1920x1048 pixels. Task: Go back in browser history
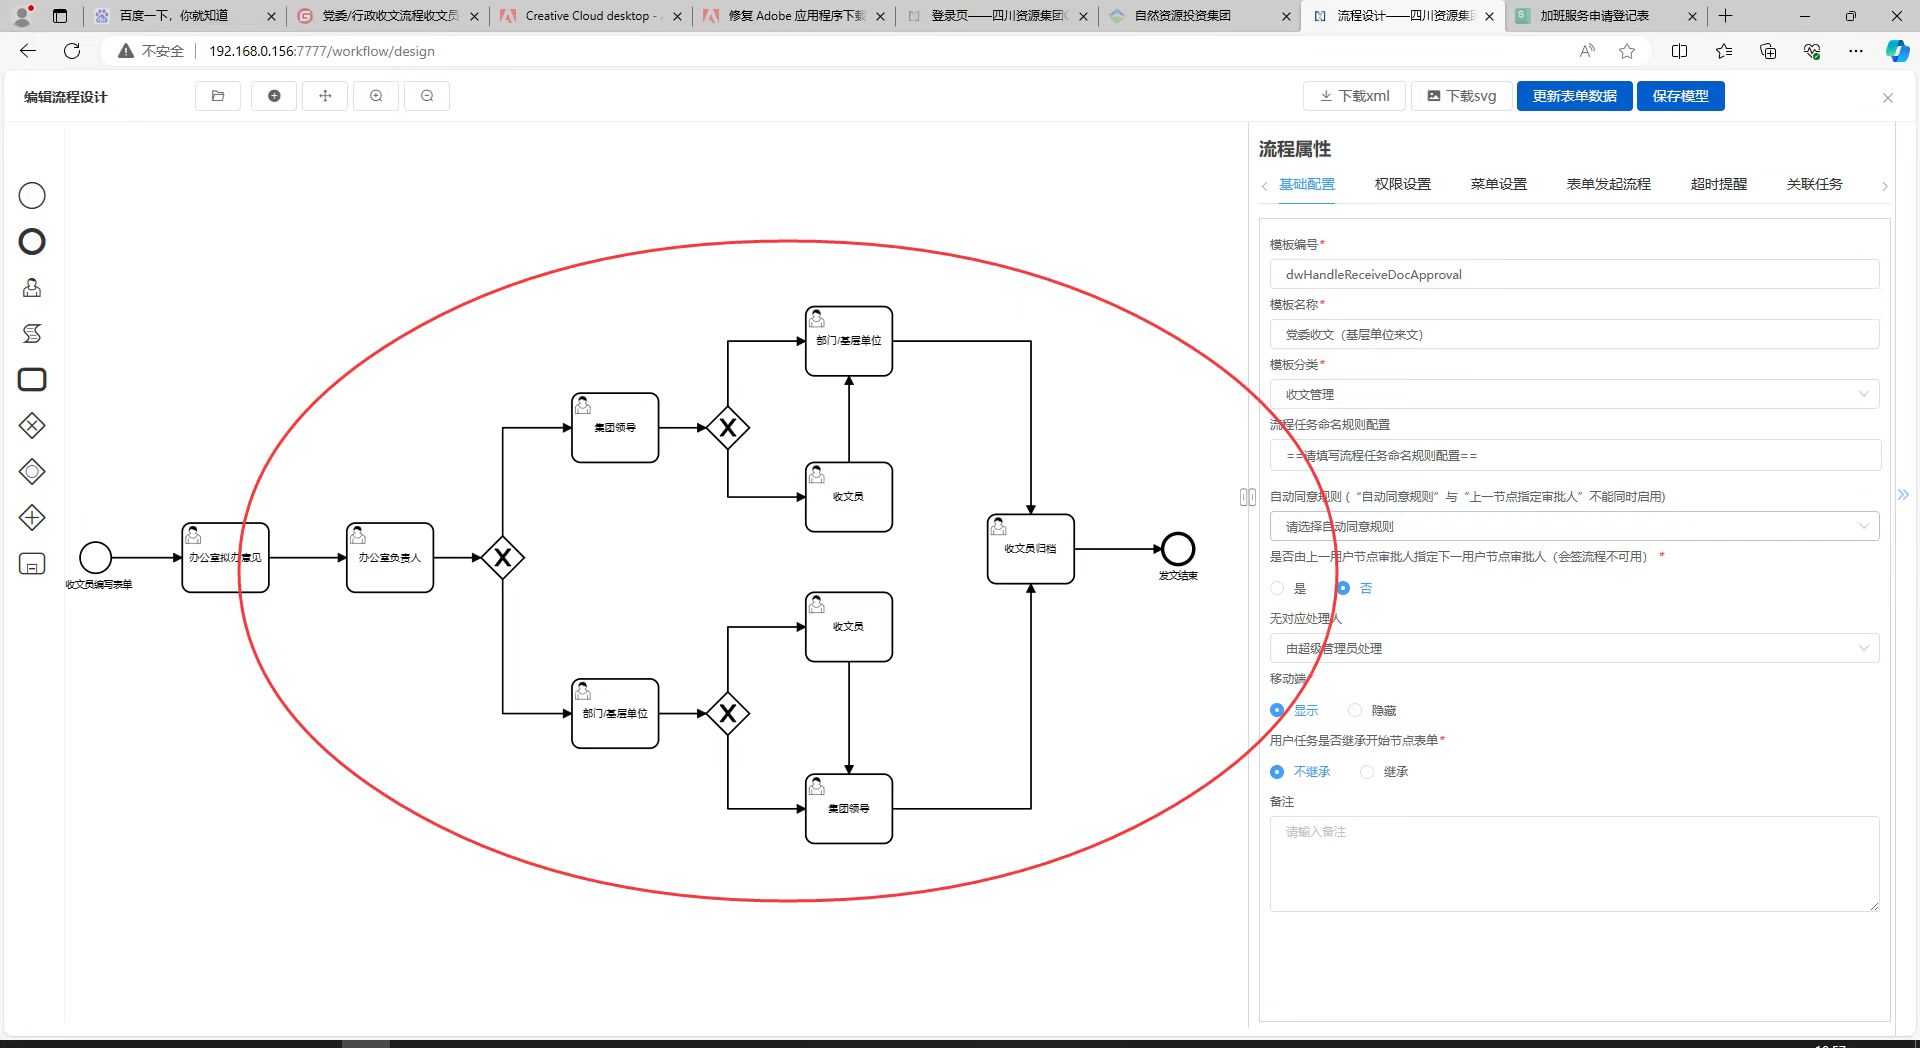click(x=28, y=51)
